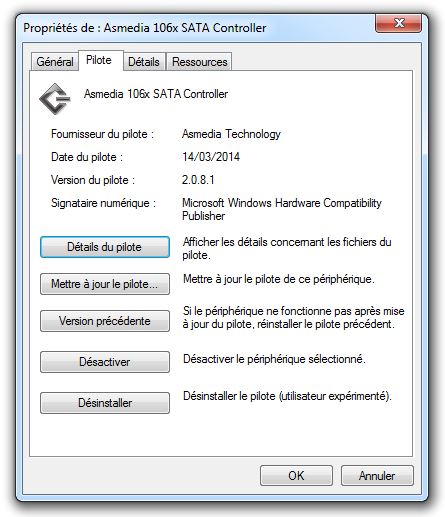The height and width of the screenshot is (517, 445).
Task: Click the driver version value 2.0.8.1
Action: [198, 180]
